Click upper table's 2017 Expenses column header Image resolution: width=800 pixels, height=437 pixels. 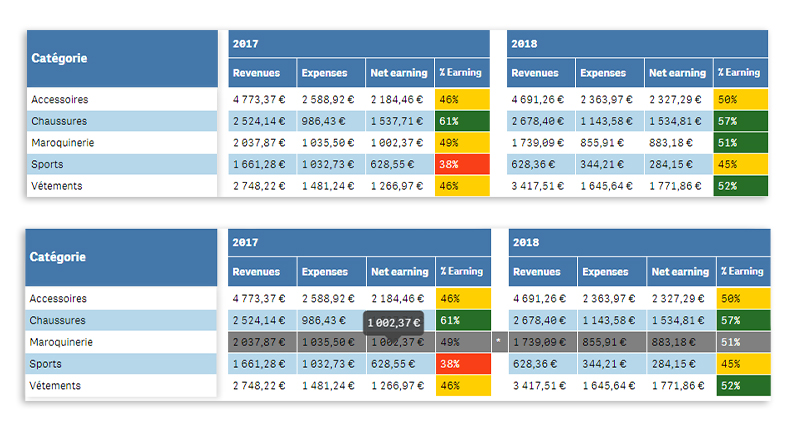[x=331, y=73]
